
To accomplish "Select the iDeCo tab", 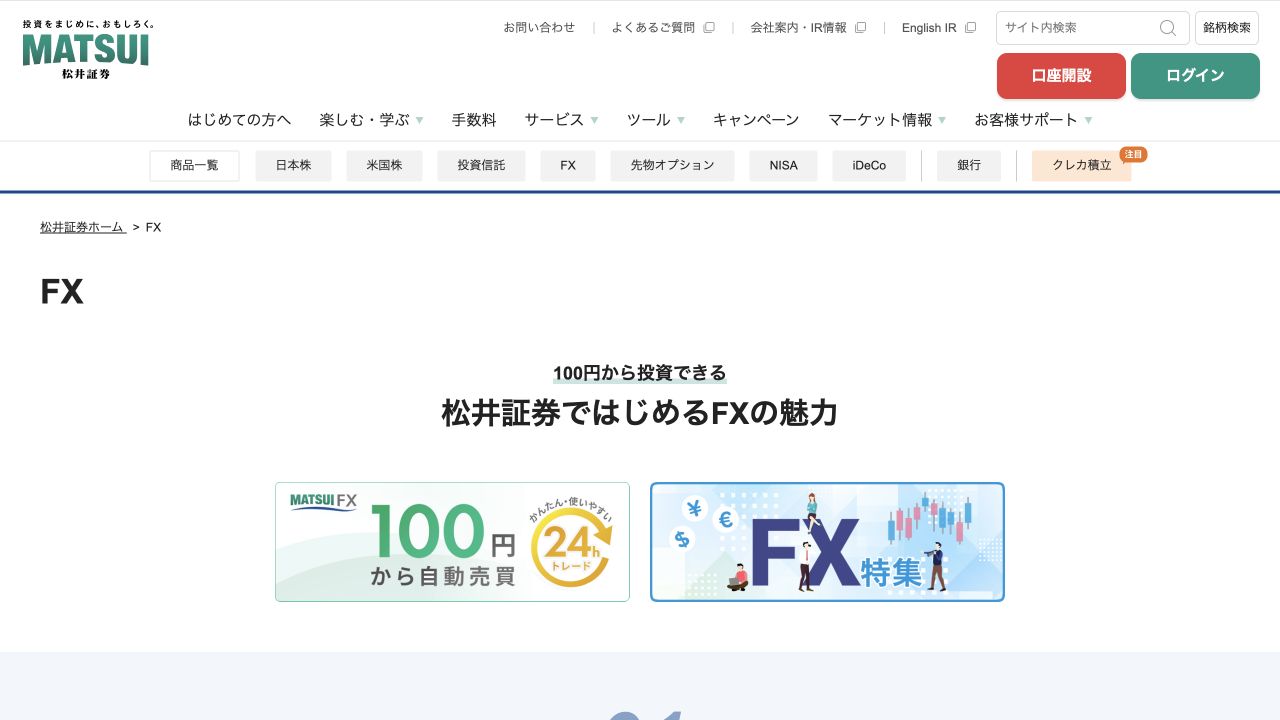I will pos(870,166).
